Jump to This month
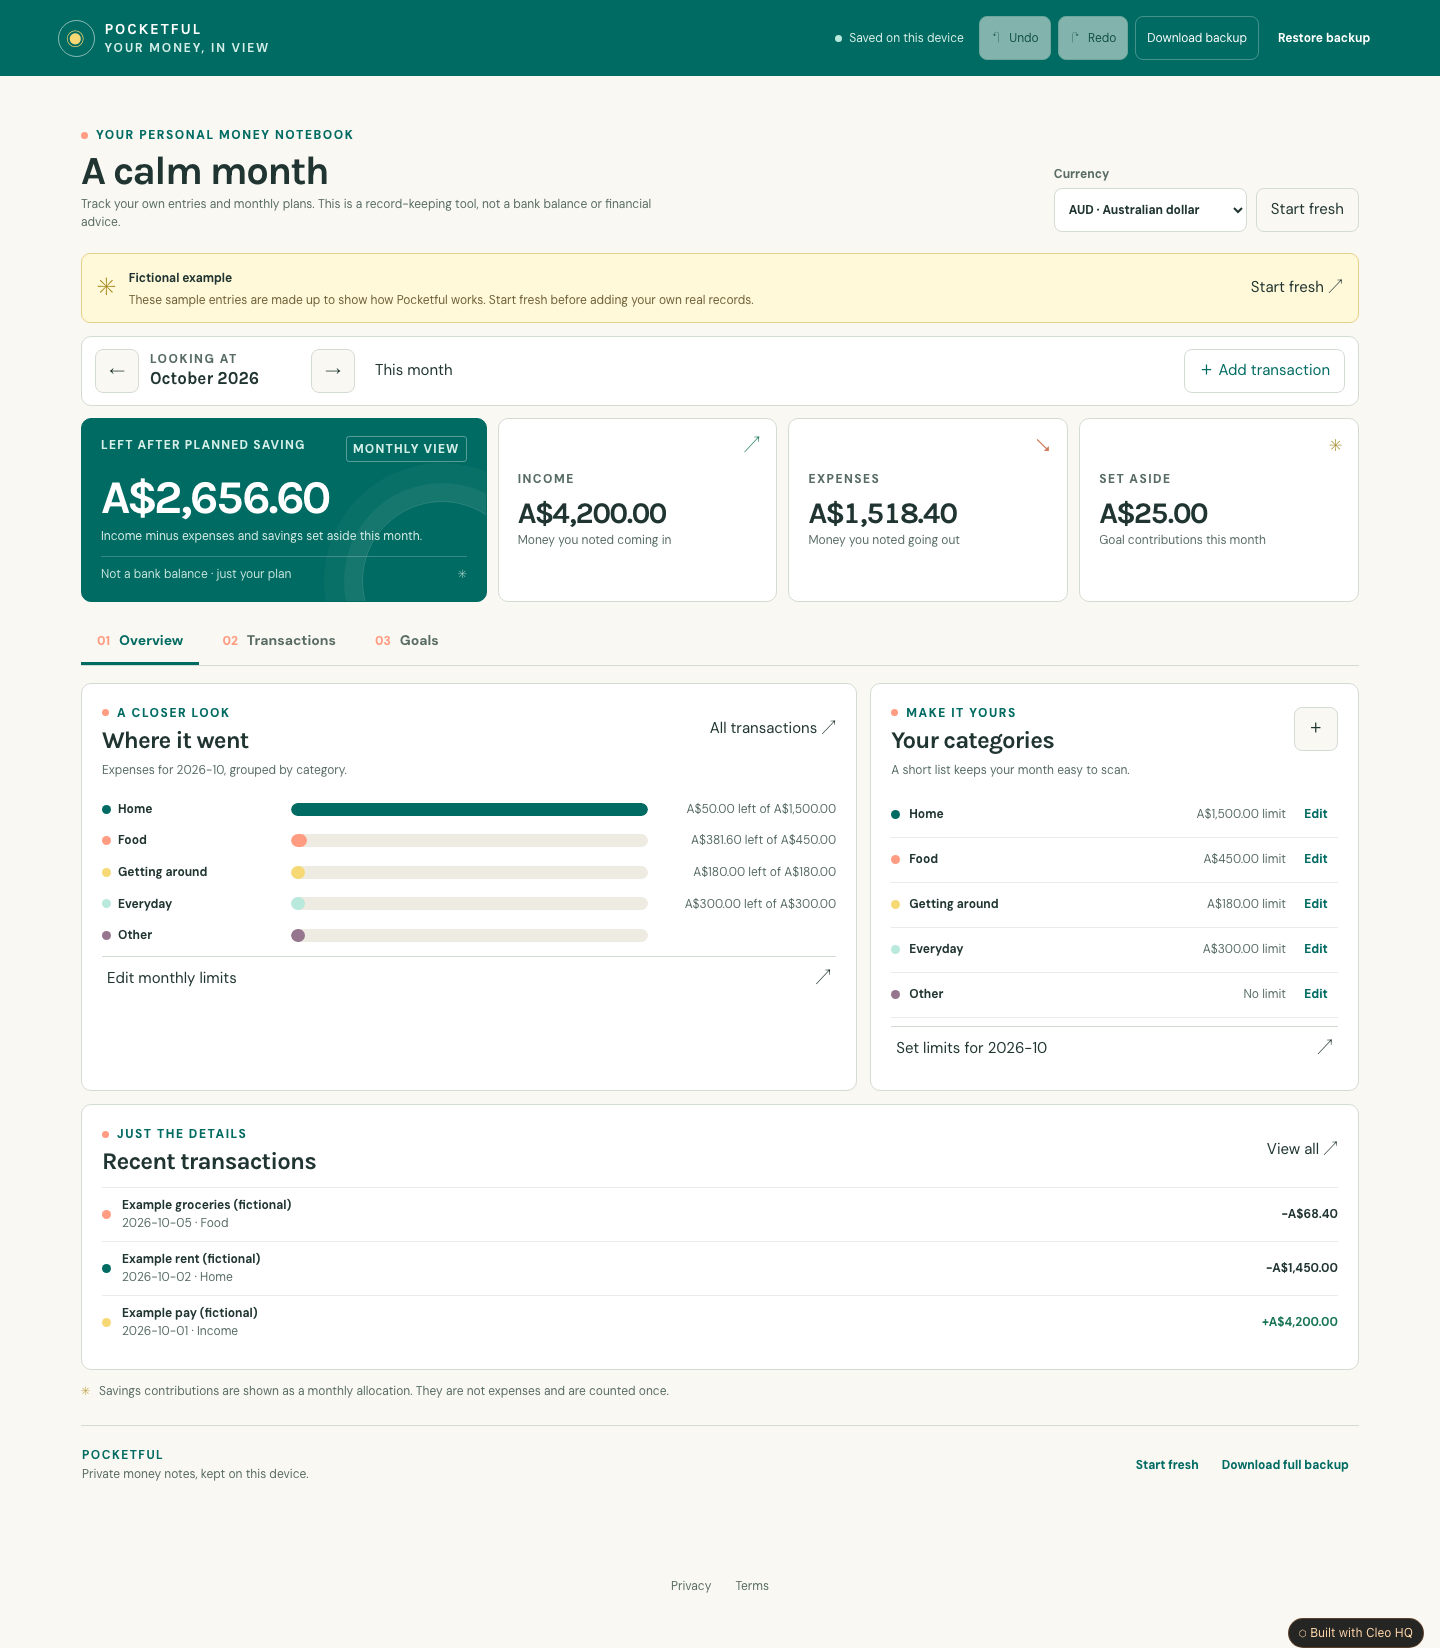 pos(414,370)
